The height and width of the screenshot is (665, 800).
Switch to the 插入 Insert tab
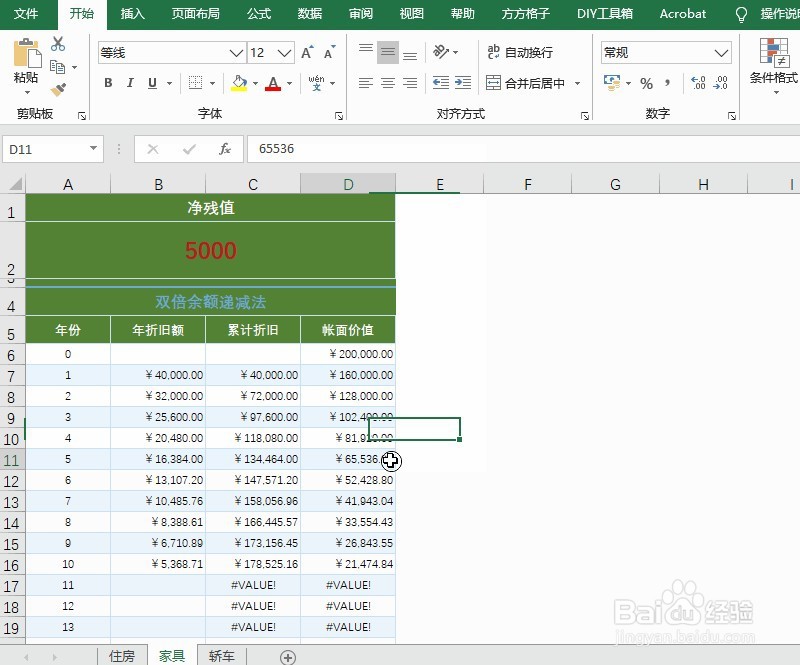[133, 14]
